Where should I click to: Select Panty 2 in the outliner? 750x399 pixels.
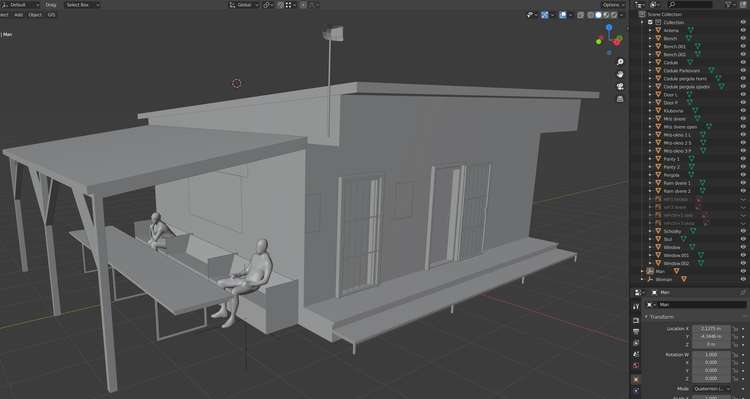pos(672,167)
